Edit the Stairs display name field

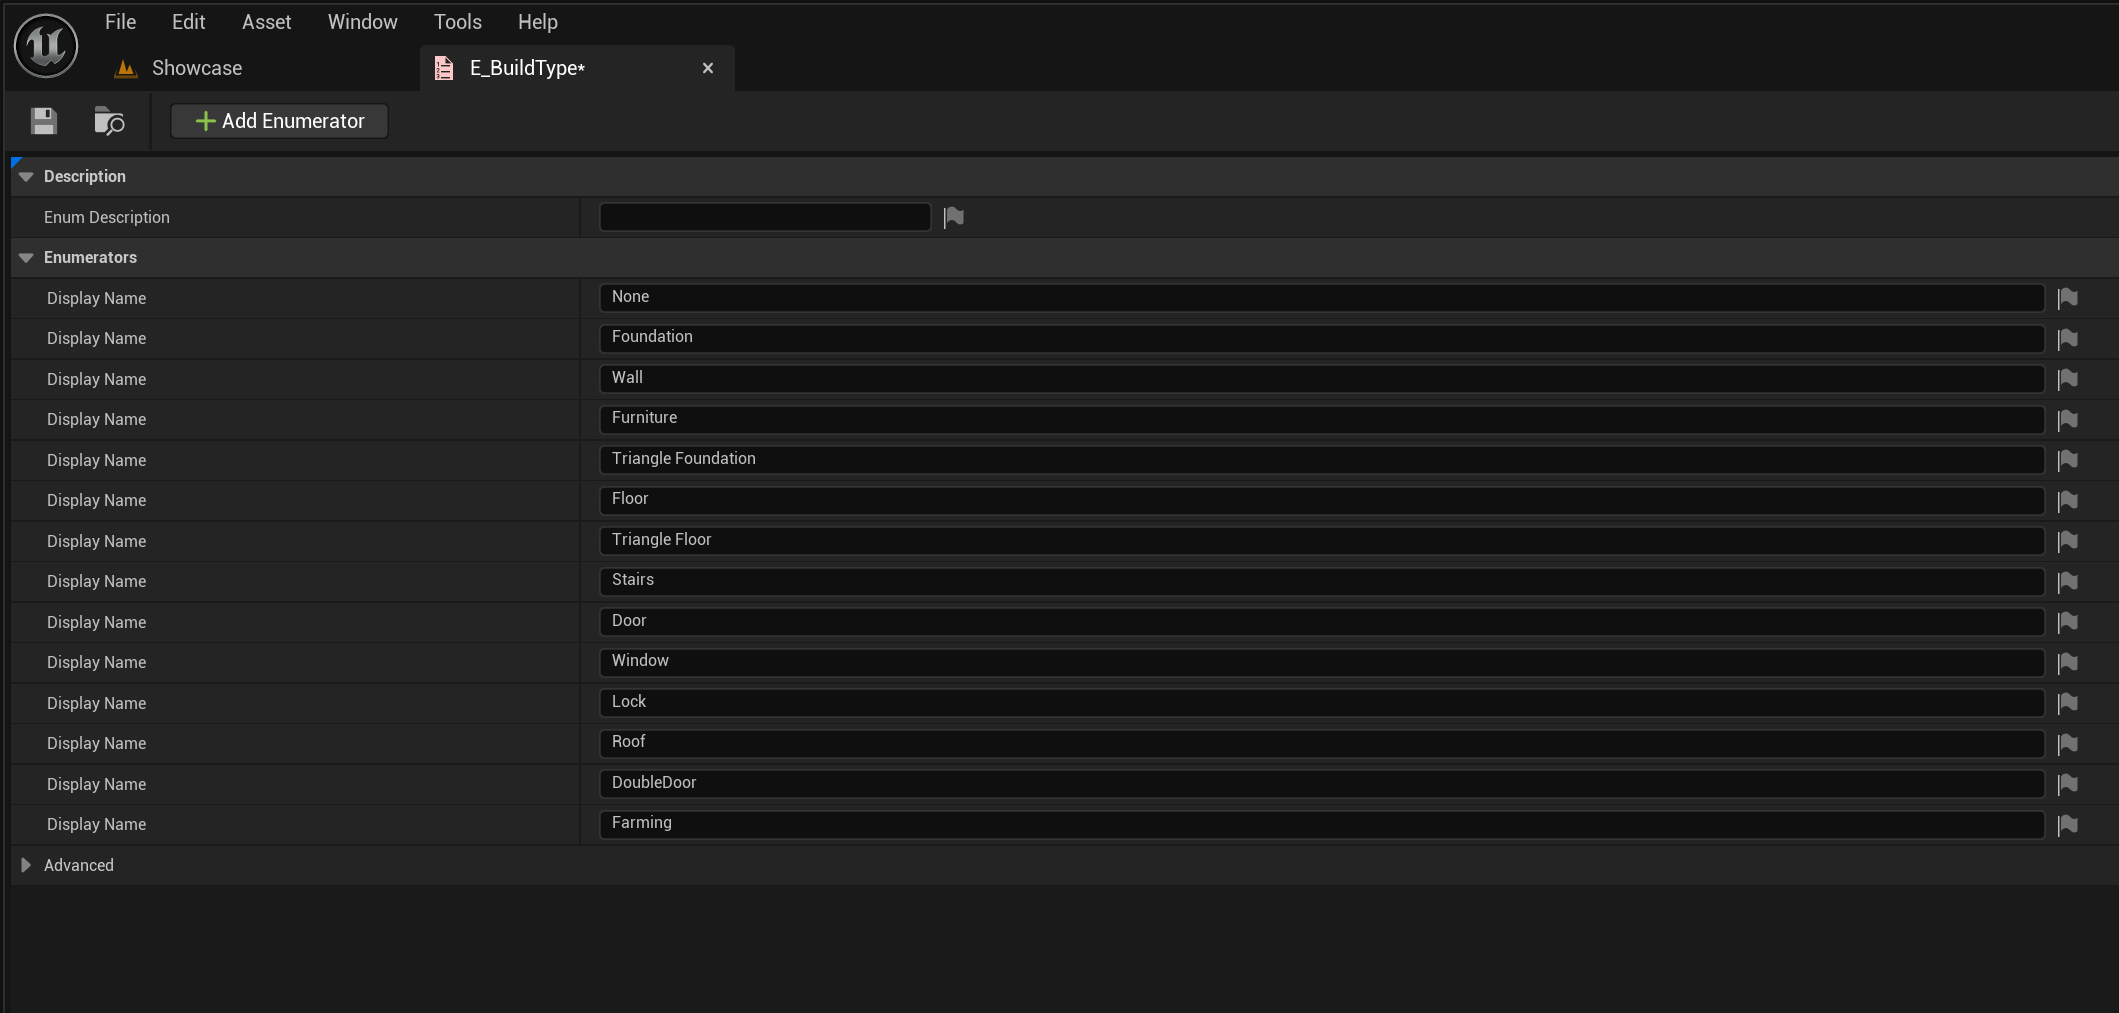click(x=1321, y=581)
